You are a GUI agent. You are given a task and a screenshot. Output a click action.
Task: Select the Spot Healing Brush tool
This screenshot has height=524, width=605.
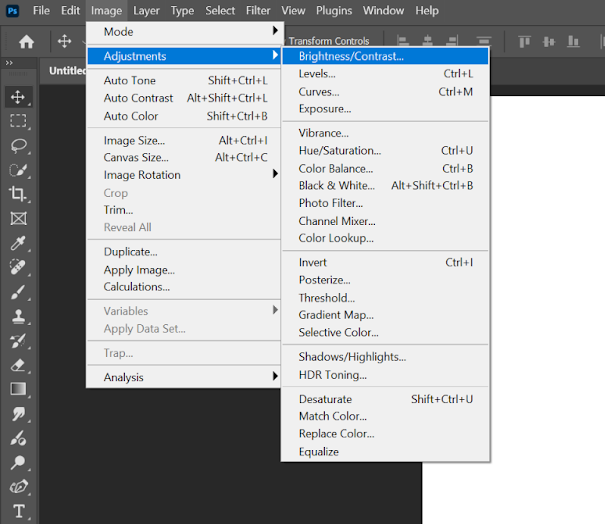(x=18, y=267)
